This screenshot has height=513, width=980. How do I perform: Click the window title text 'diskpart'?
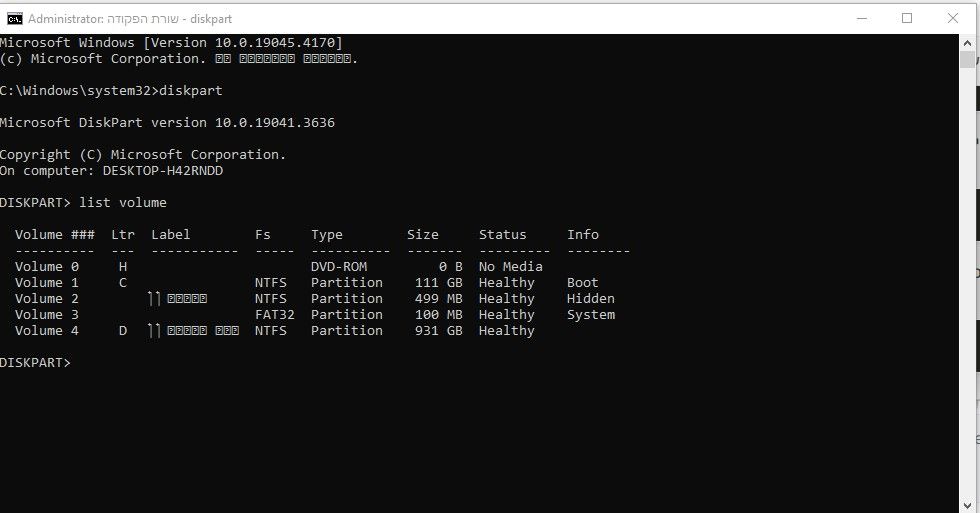211,19
